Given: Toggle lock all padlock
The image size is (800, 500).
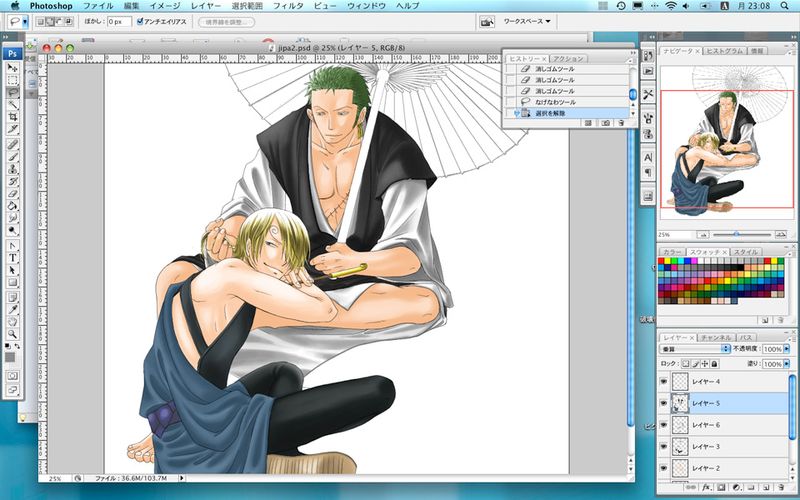Looking at the screenshot, I should [715, 364].
